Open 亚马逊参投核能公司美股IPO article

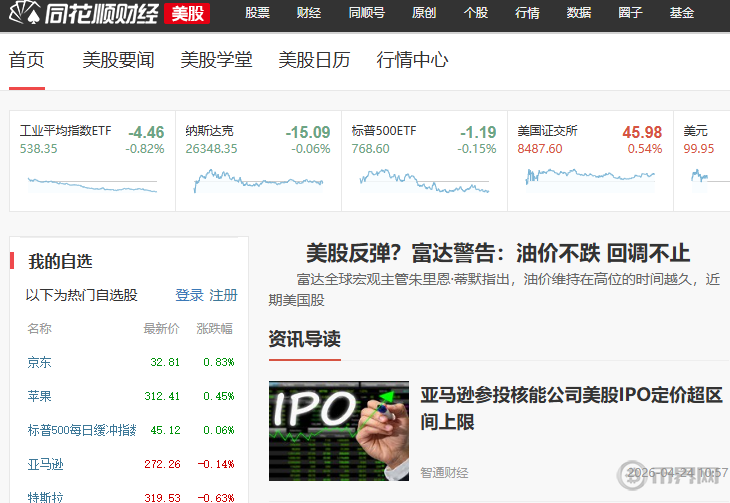pos(572,408)
